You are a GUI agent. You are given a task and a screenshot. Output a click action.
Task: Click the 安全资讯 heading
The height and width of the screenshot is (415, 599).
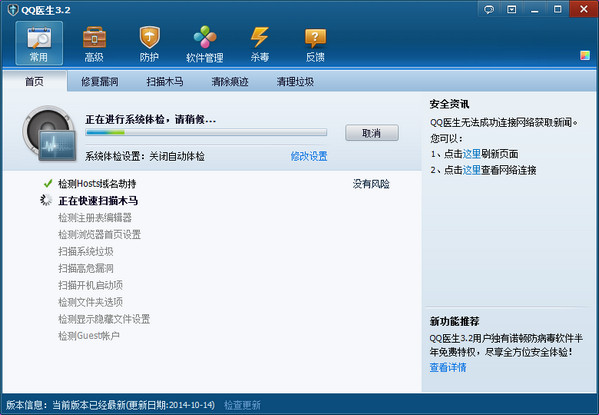pos(449,104)
